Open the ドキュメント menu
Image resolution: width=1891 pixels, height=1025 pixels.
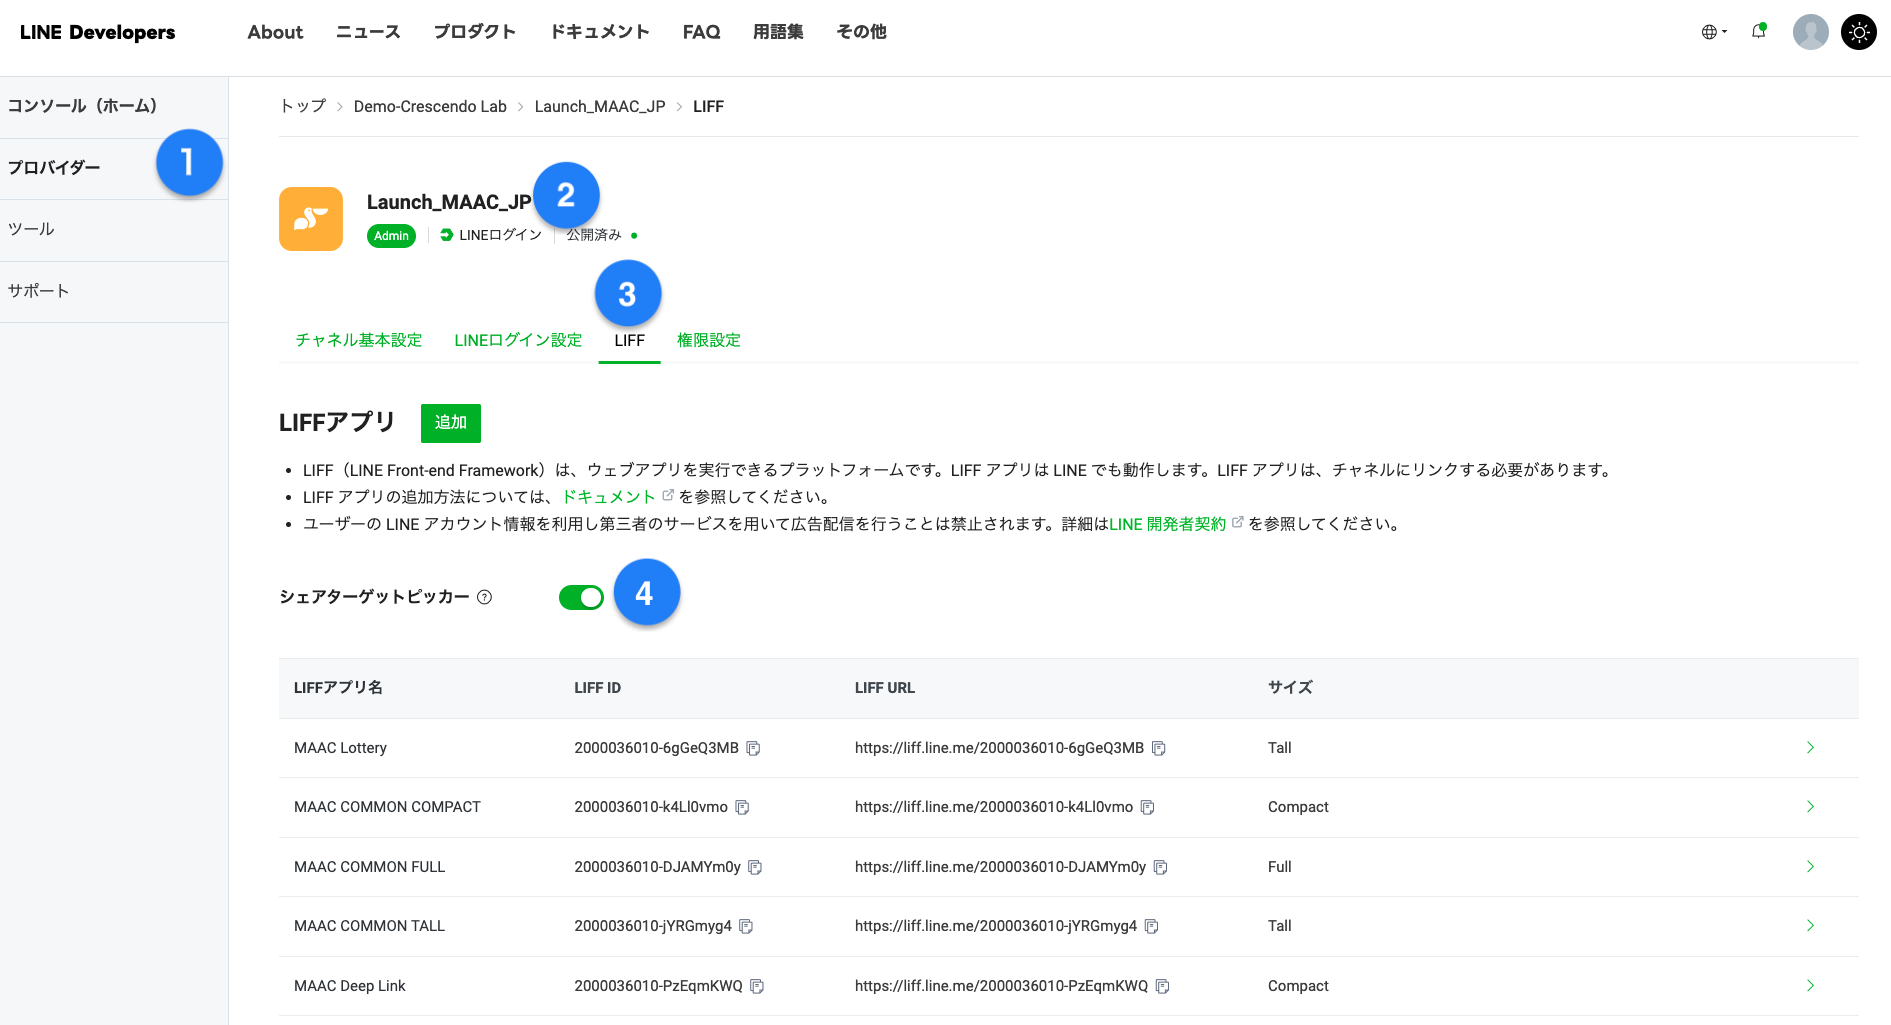600,32
